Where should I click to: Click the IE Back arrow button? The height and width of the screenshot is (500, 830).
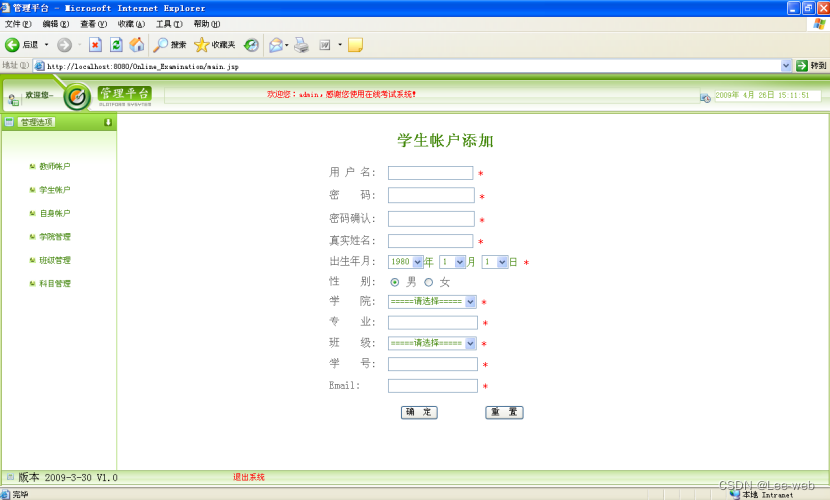(12, 45)
